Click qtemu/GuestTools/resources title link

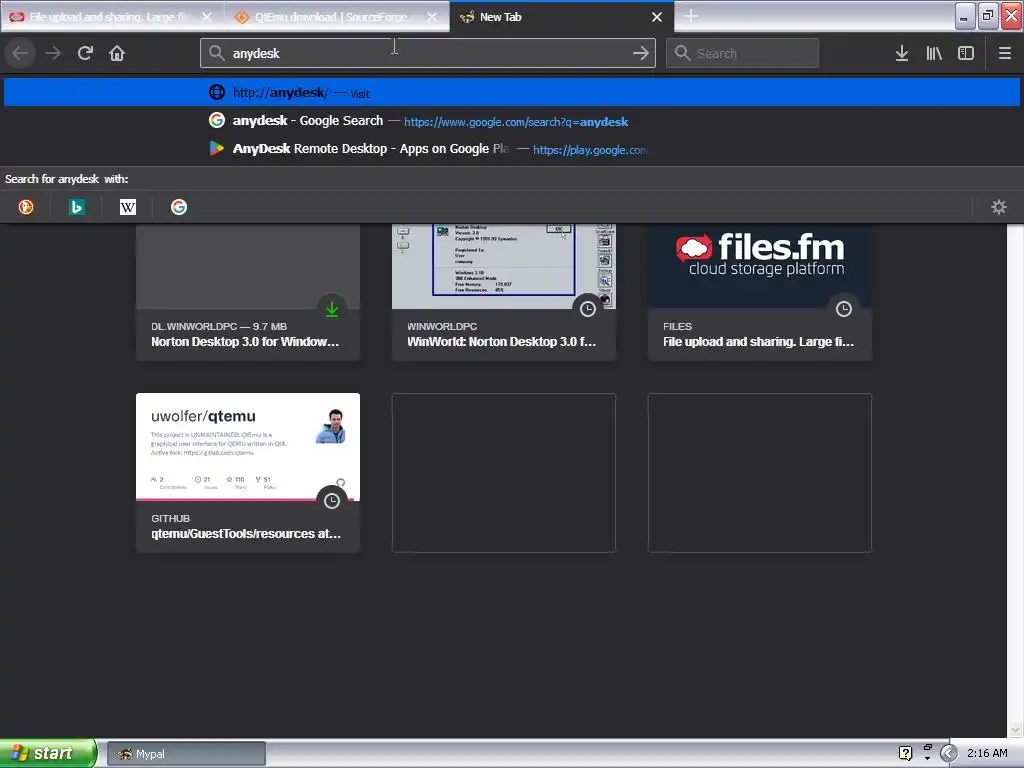[x=246, y=534]
